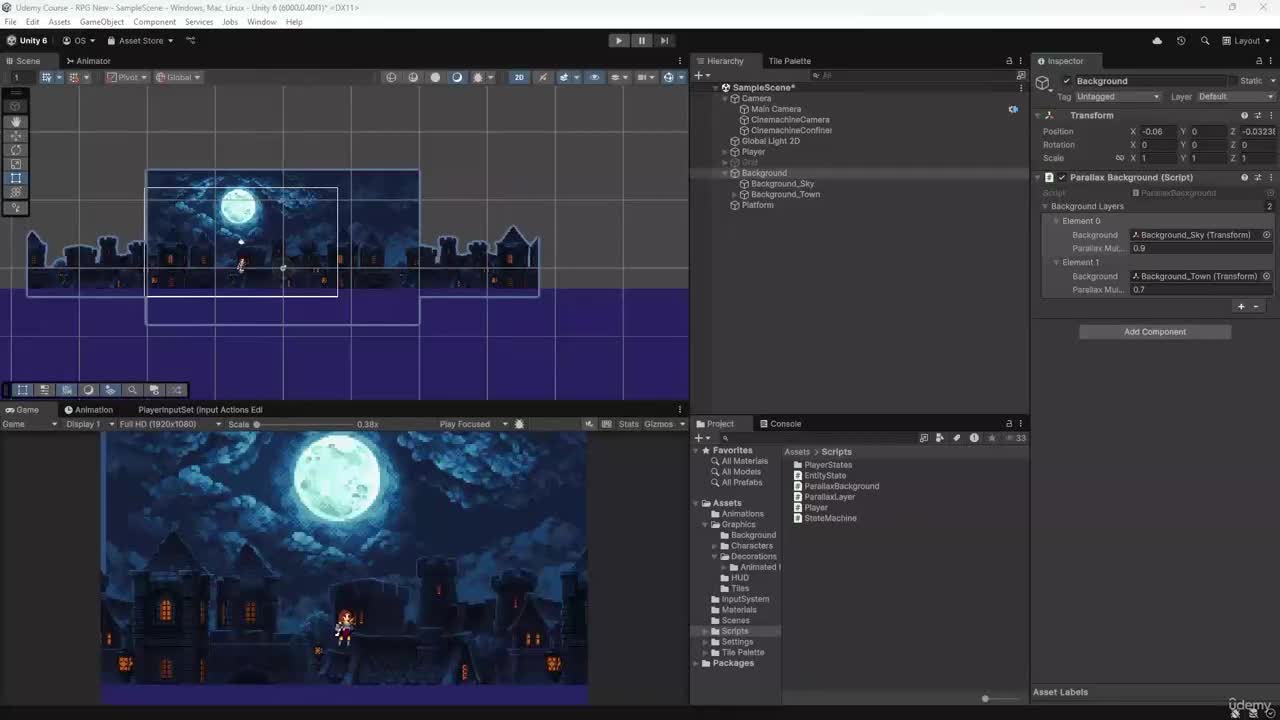
Task: Click the global Search magnifier icon
Action: point(1205,41)
